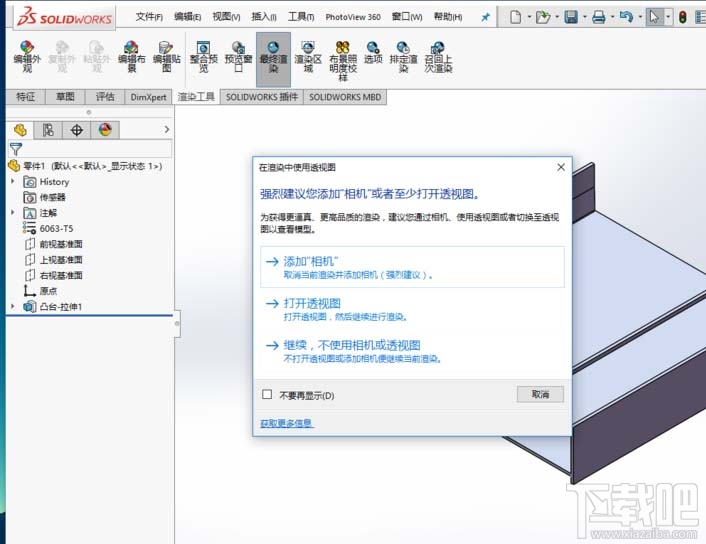Close the 在渲染中使用透视图 dialog
The image size is (706, 544).
coord(561,167)
